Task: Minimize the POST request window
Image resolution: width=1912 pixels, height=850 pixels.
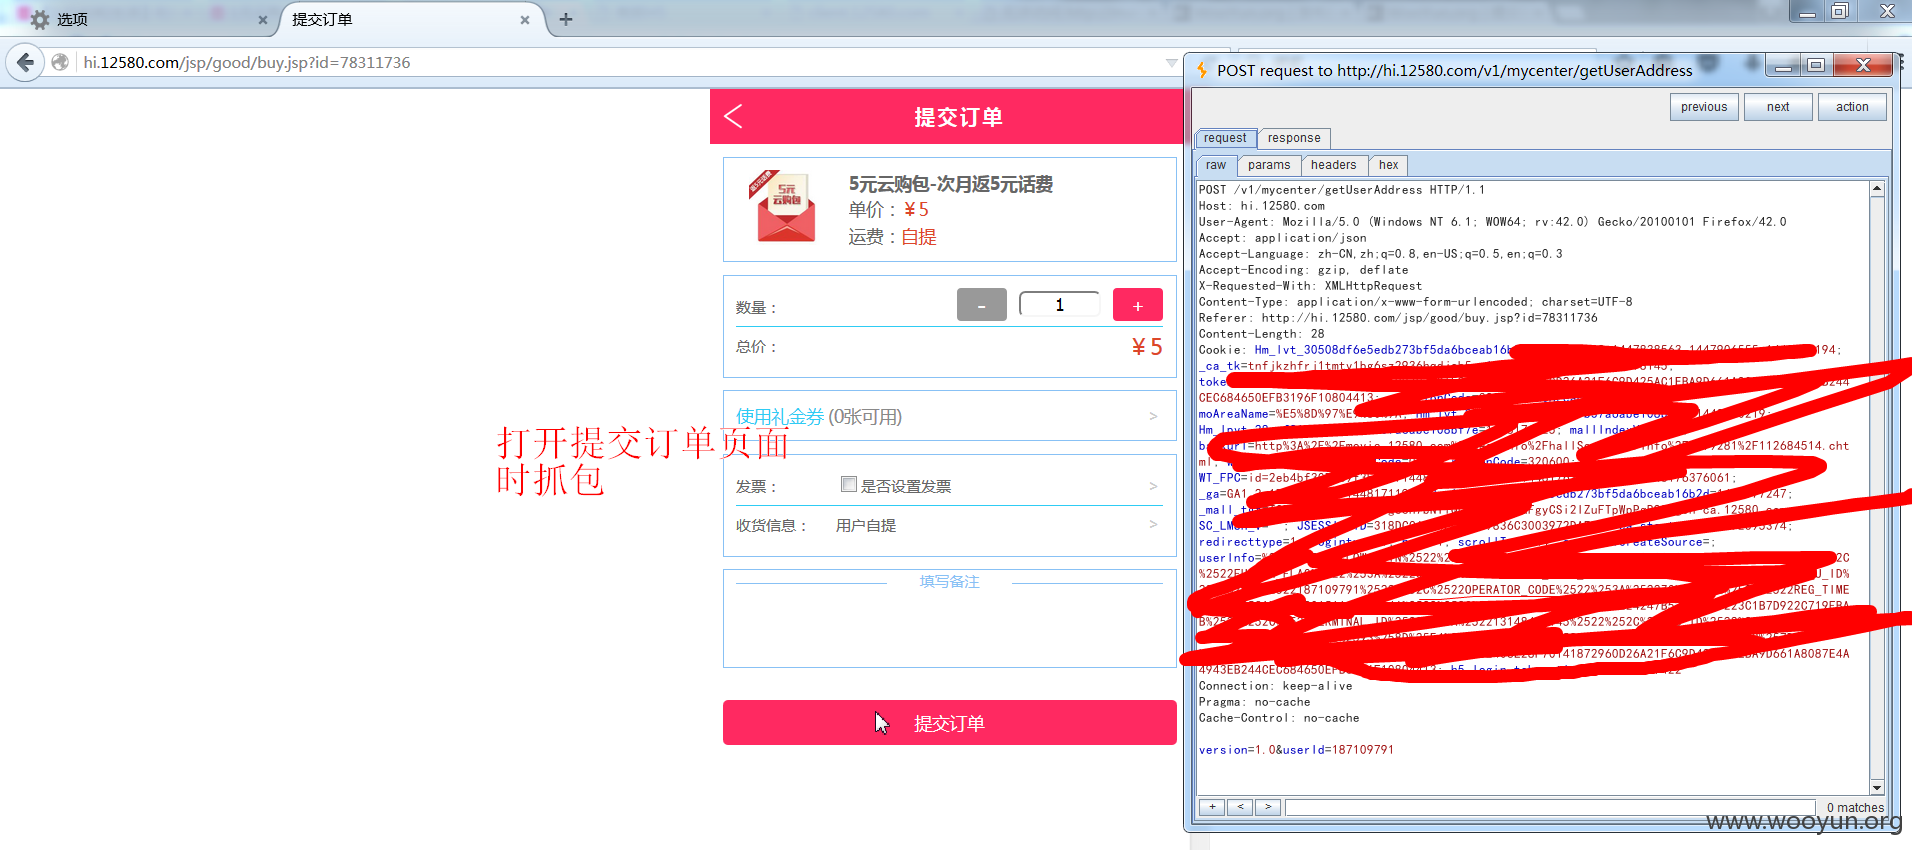Action: click(1782, 66)
